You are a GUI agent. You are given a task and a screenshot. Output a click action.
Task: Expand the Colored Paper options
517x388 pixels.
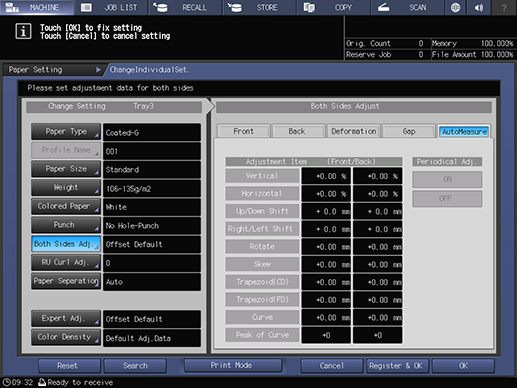[x=66, y=206]
